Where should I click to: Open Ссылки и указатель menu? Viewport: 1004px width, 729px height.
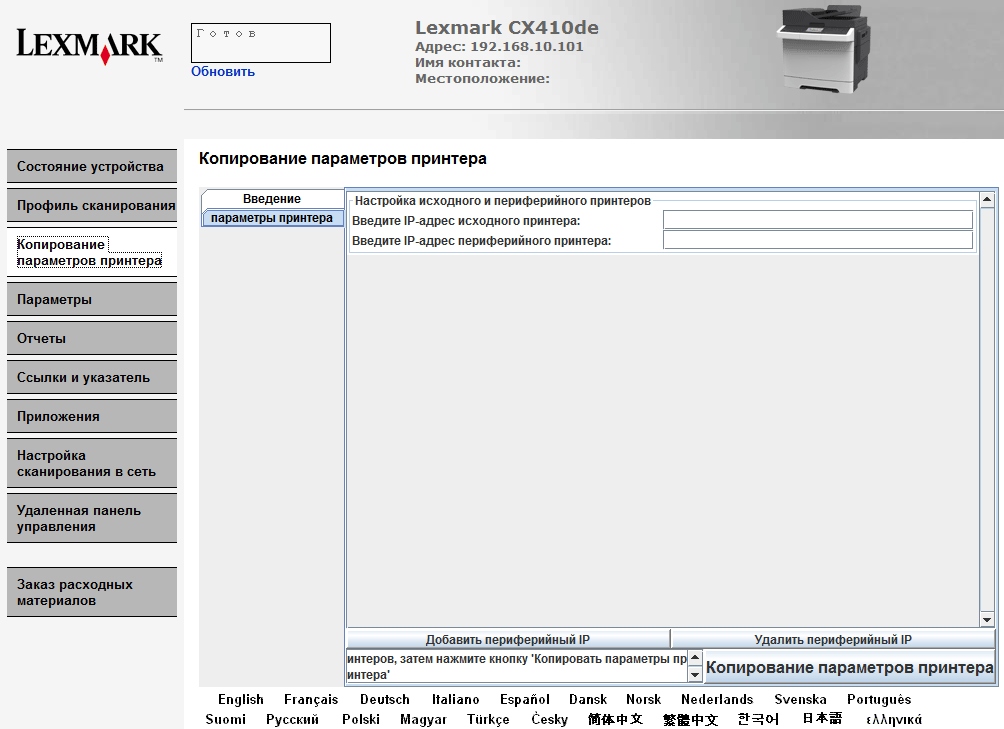[x=92, y=378]
